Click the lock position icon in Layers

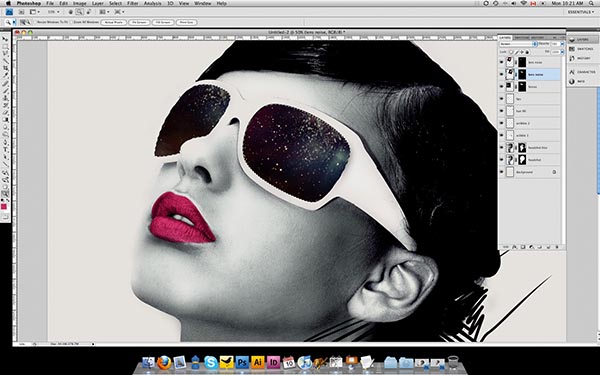pos(522,52)
